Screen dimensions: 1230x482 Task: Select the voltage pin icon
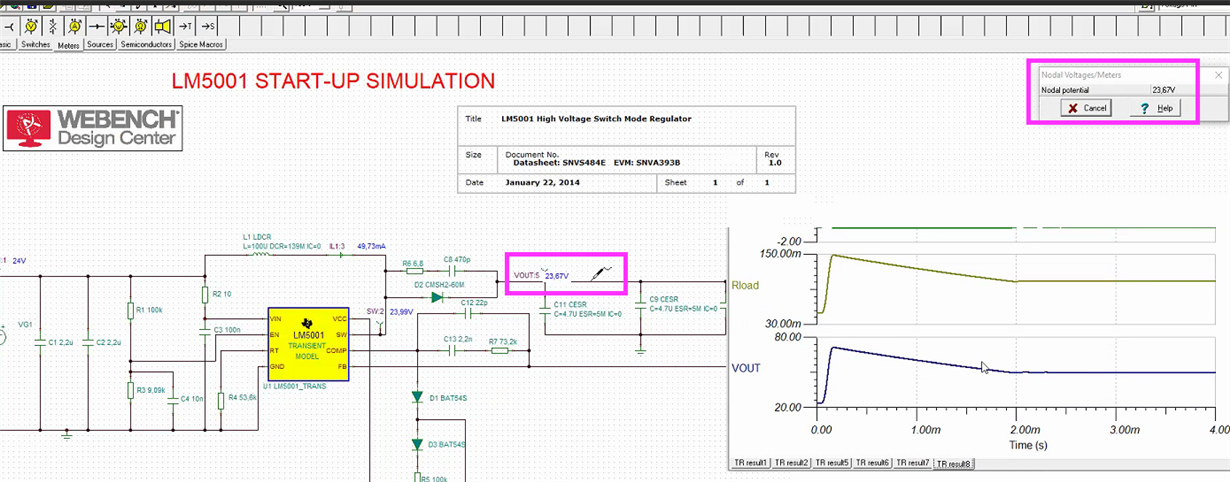[x=9, y=25]
